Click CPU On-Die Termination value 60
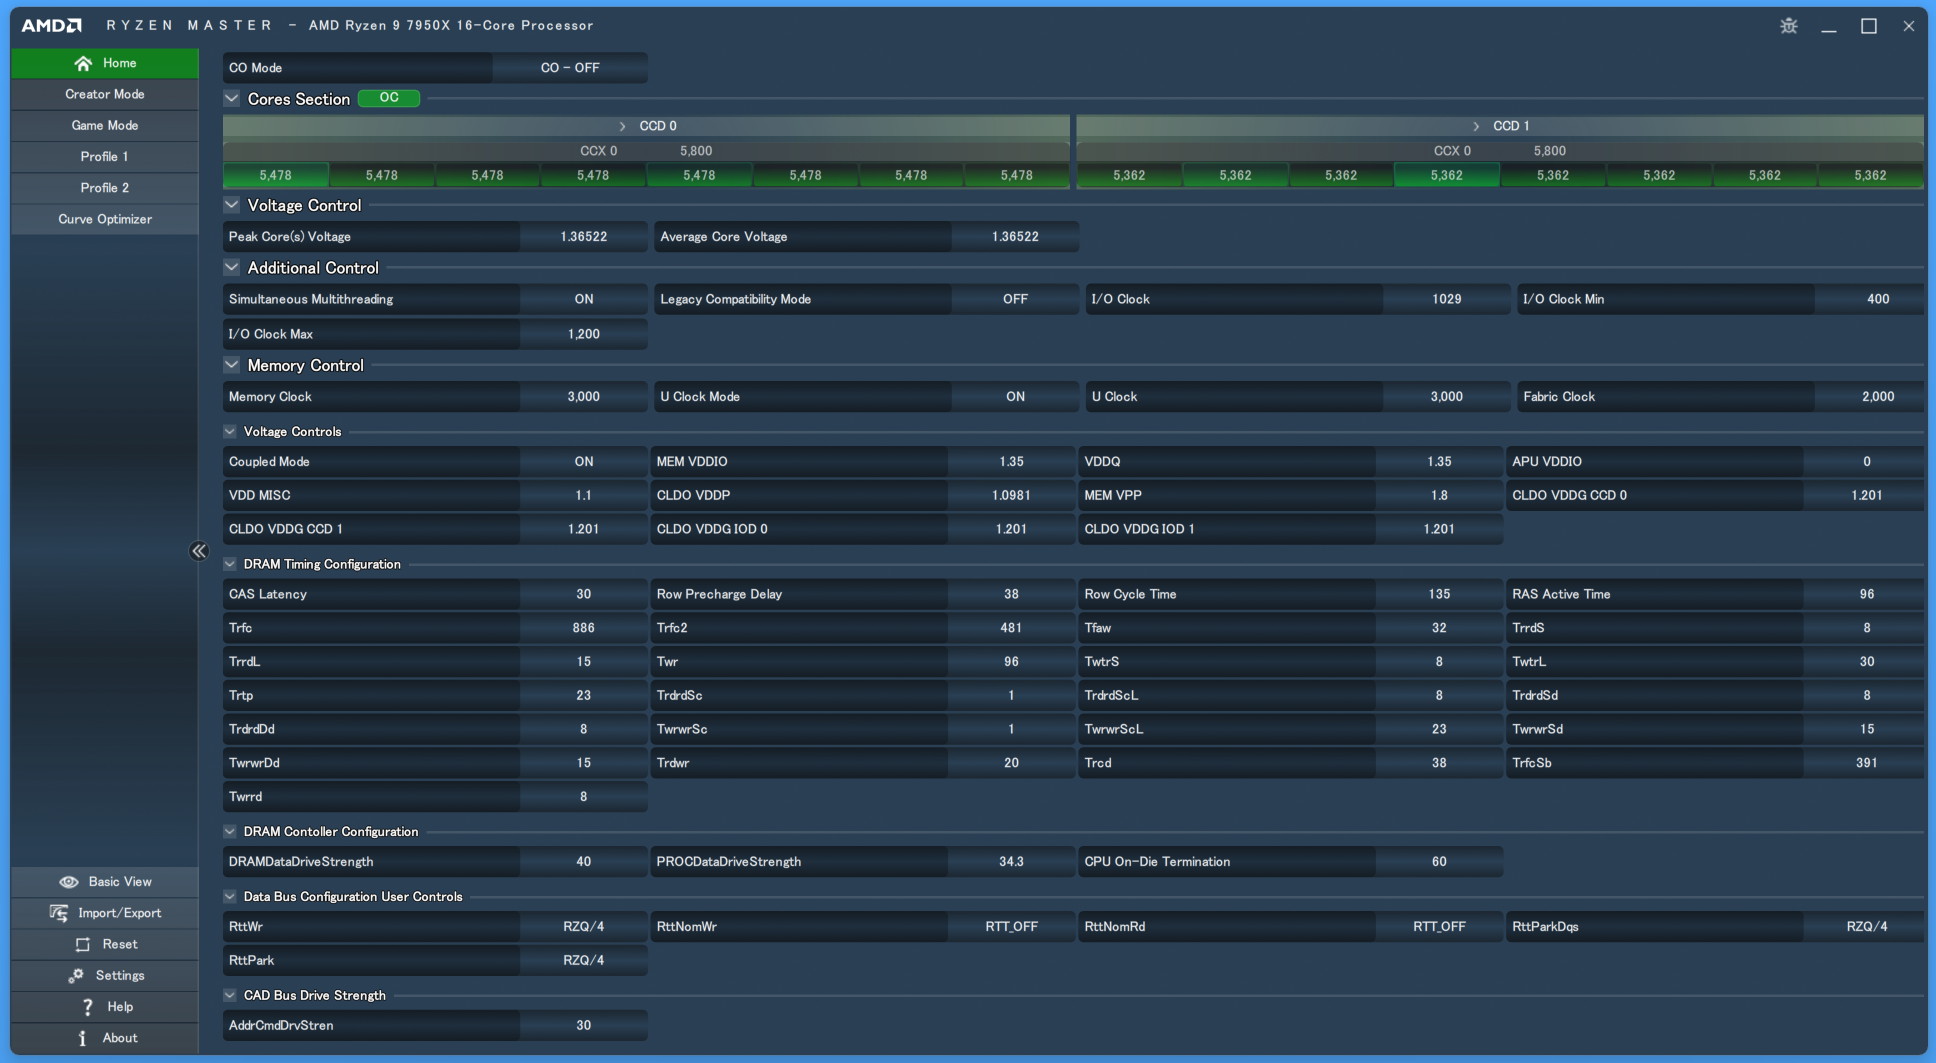This screenshot has width=1936, height=1063. [1439, 862]
